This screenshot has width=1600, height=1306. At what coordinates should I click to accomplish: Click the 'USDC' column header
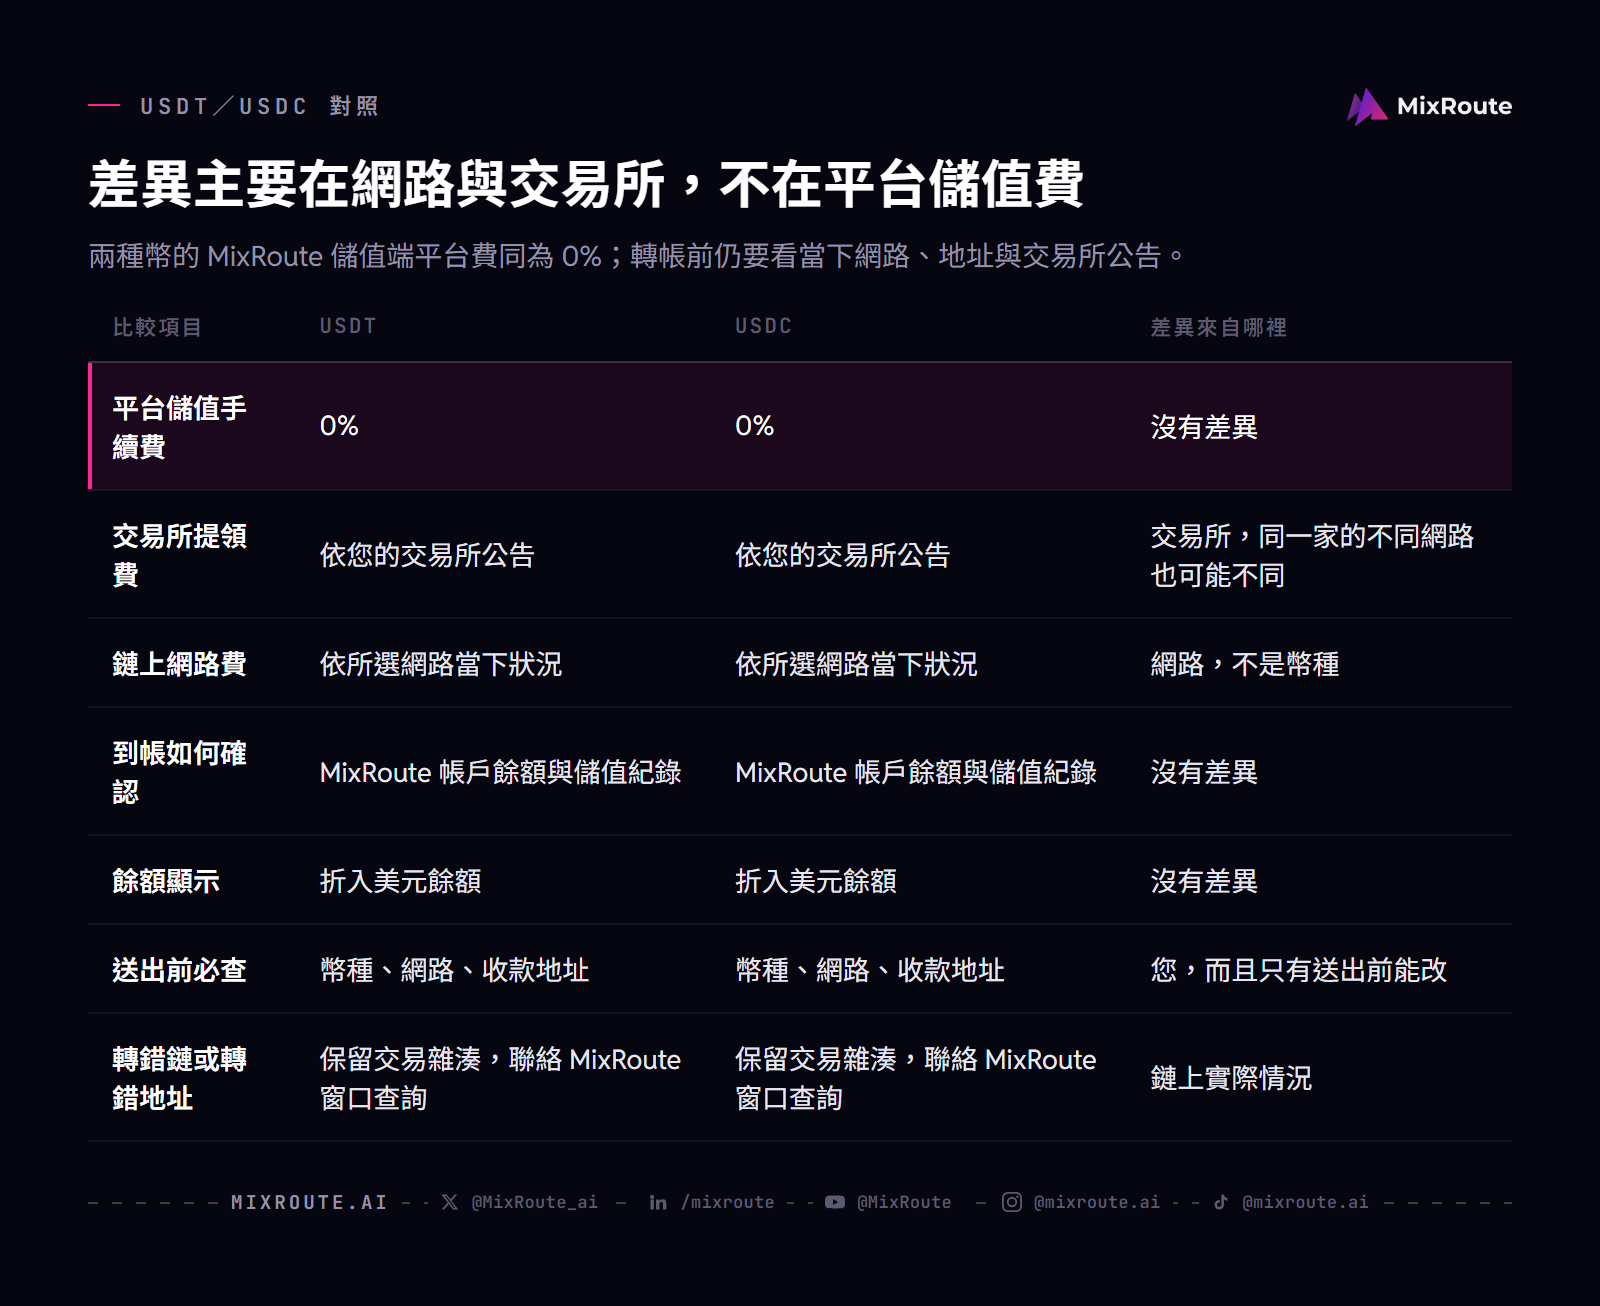click(x=764, y=326)
